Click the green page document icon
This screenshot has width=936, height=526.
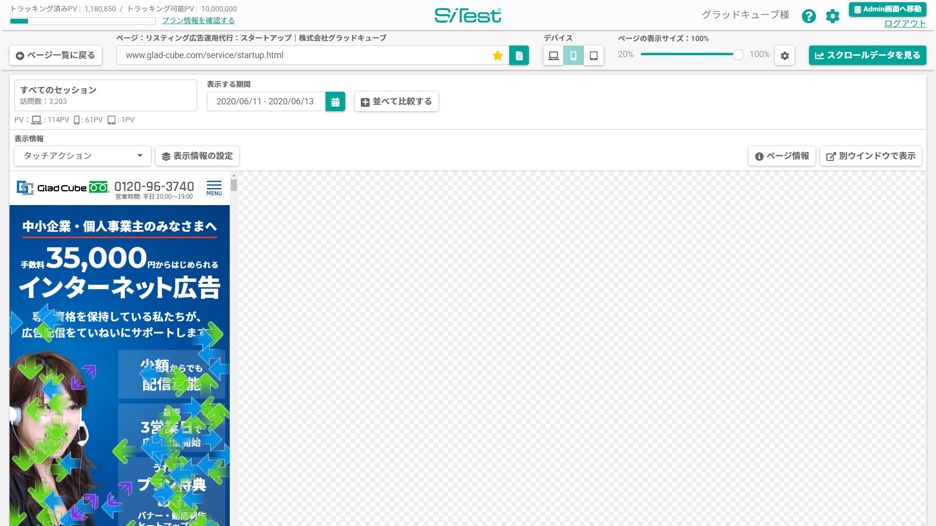coord(519,56)
